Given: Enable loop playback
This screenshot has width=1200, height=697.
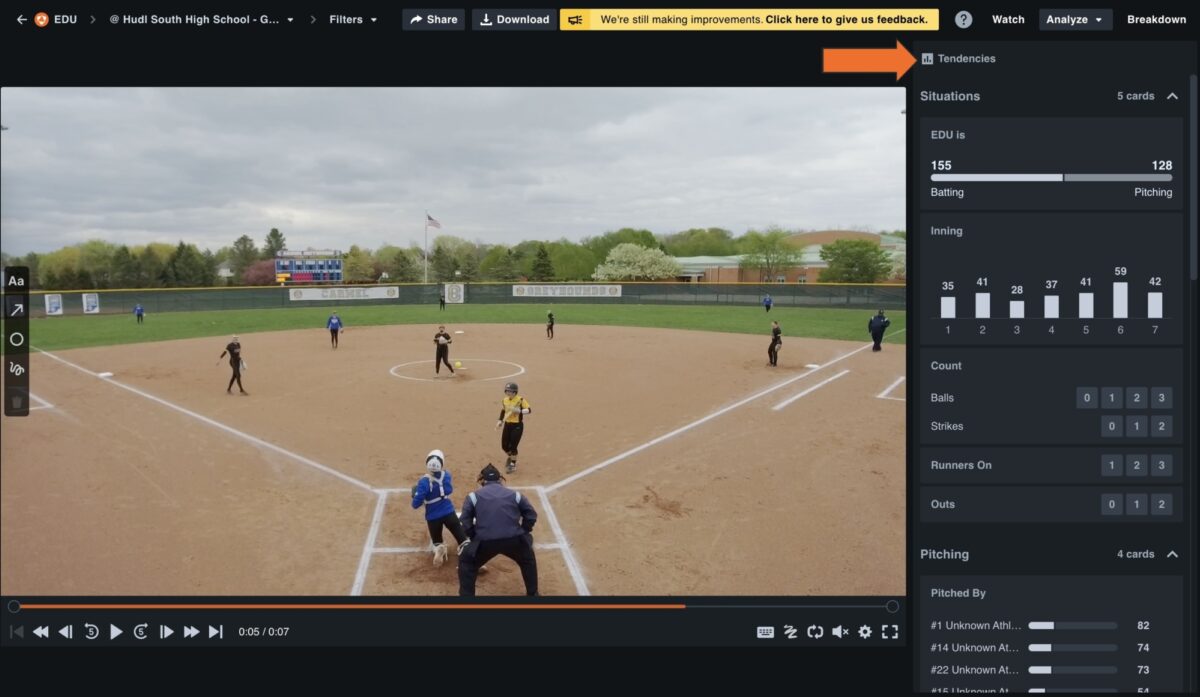Looking at the screenshot, I should tap(816, 631).
